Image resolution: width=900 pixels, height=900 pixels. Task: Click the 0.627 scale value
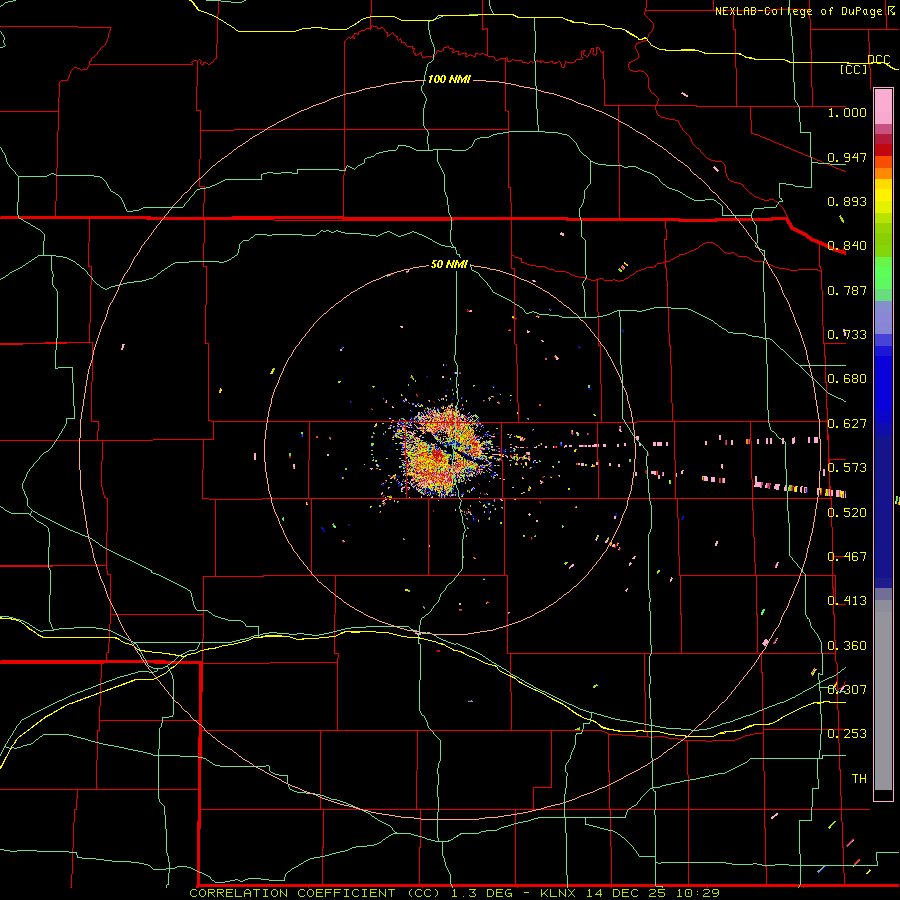point(847,424)
